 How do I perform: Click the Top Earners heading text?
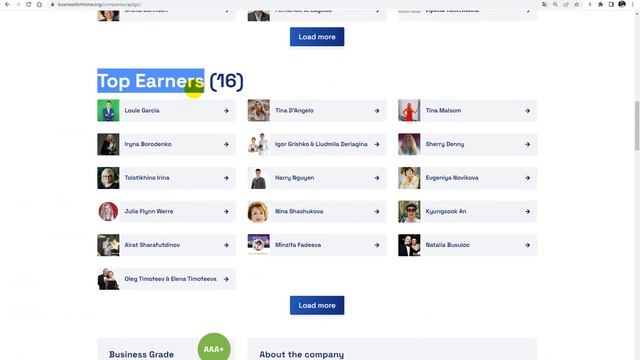point(151,81)
